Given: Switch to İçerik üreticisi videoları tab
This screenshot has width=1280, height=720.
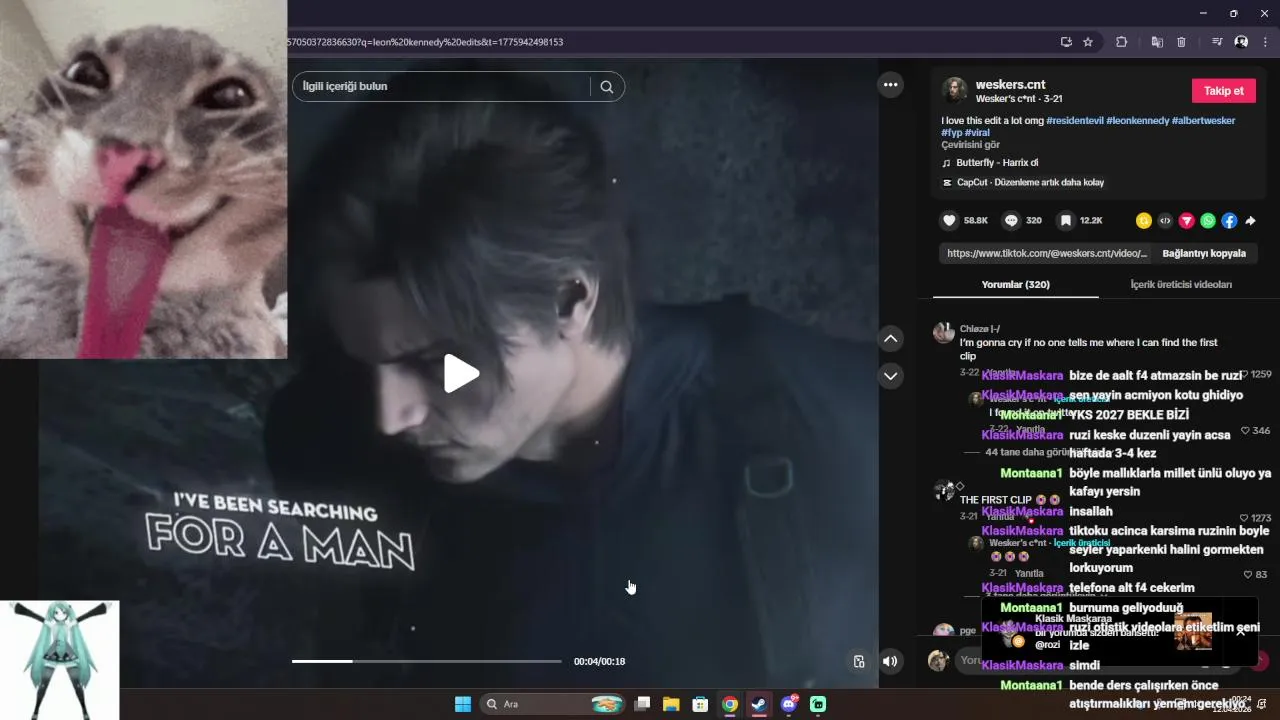Looking at the screenshot, I should click(x=1181, y=284).
